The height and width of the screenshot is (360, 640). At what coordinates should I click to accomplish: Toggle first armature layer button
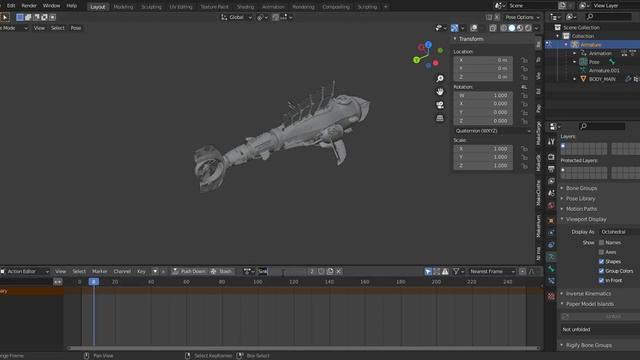563,146
